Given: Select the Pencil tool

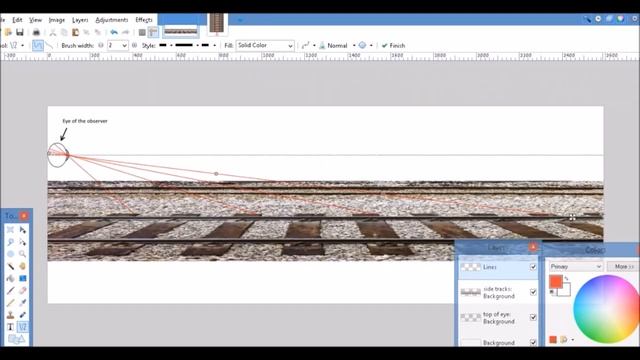Looking at the screenshot, I should click(x=10, y=303).
